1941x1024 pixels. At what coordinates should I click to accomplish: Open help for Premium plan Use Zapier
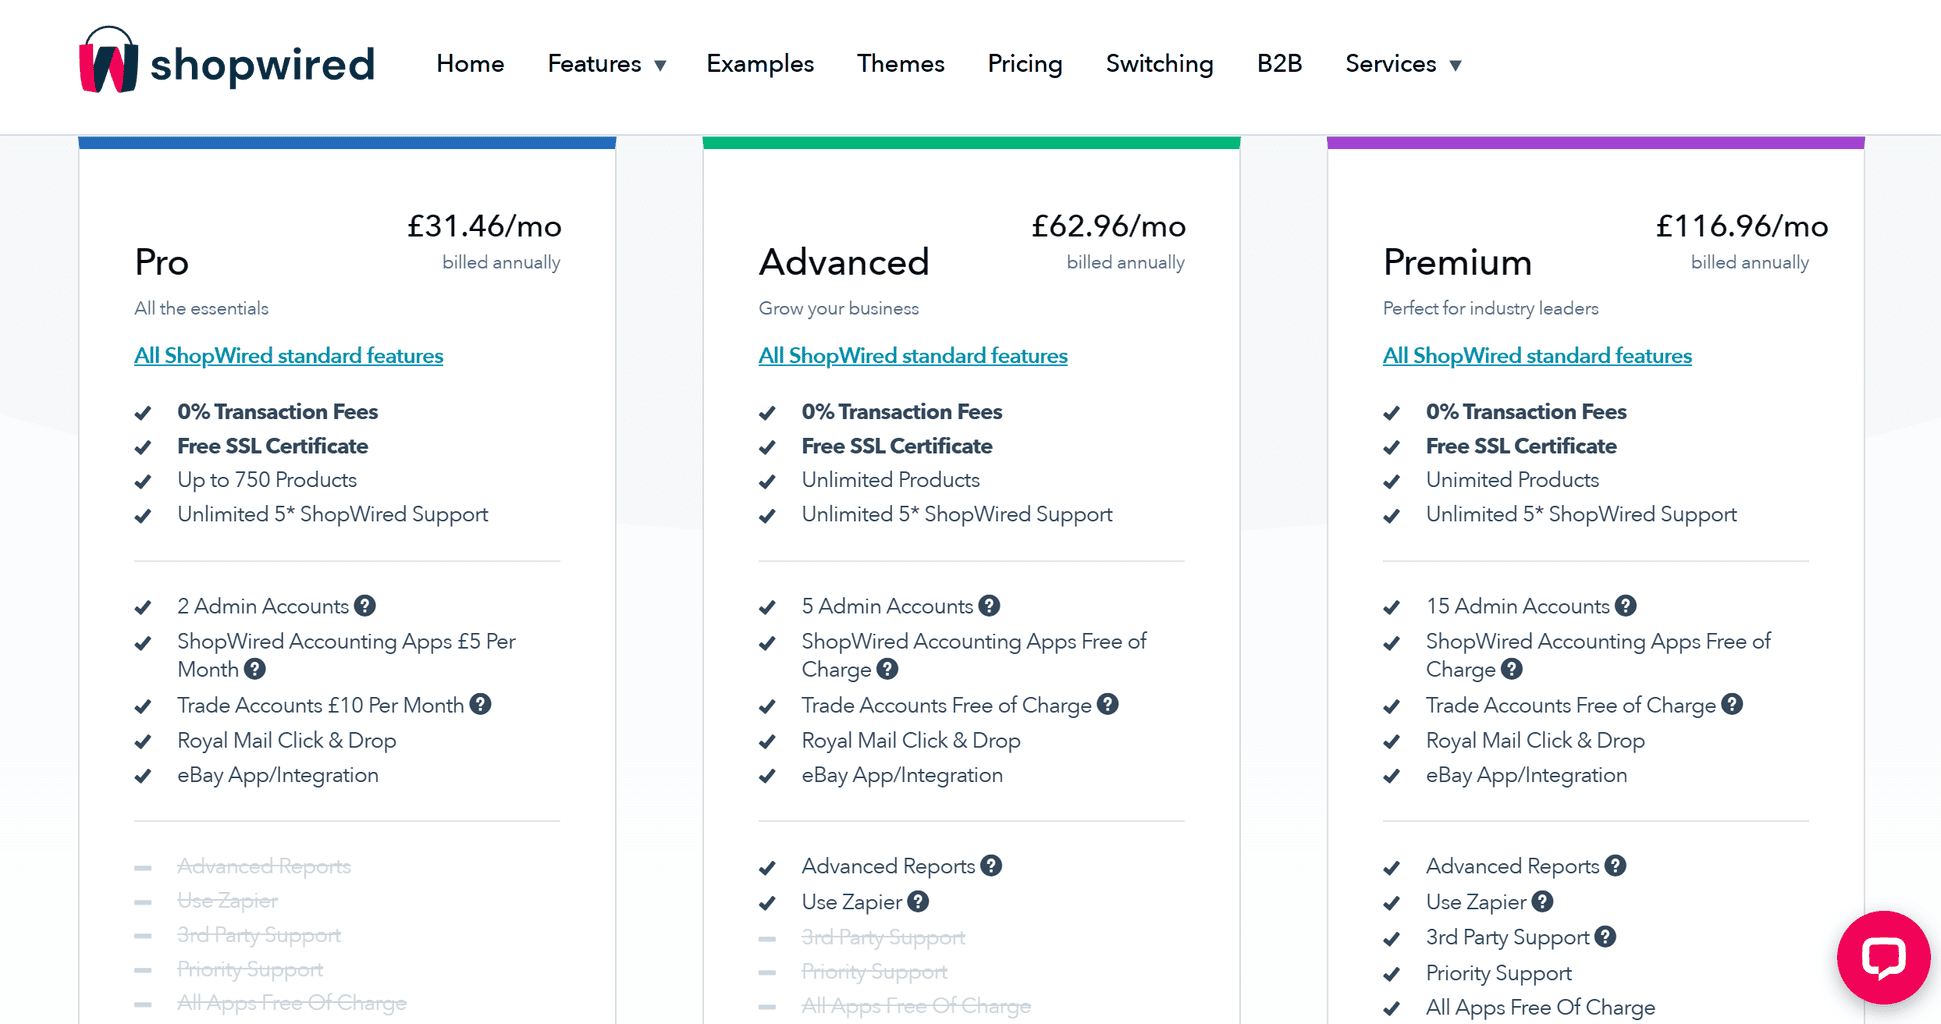point(1543,901)
